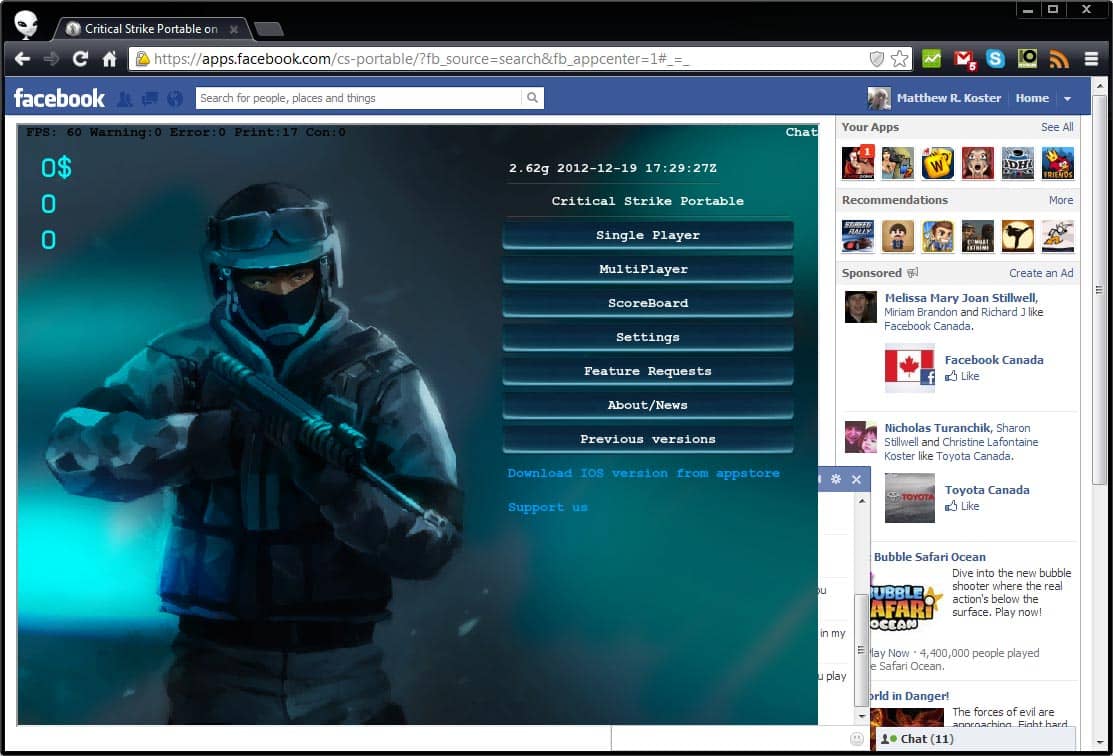Open chat window settings gear icon
Screen dimensions: 1113x756
point(835,479)
